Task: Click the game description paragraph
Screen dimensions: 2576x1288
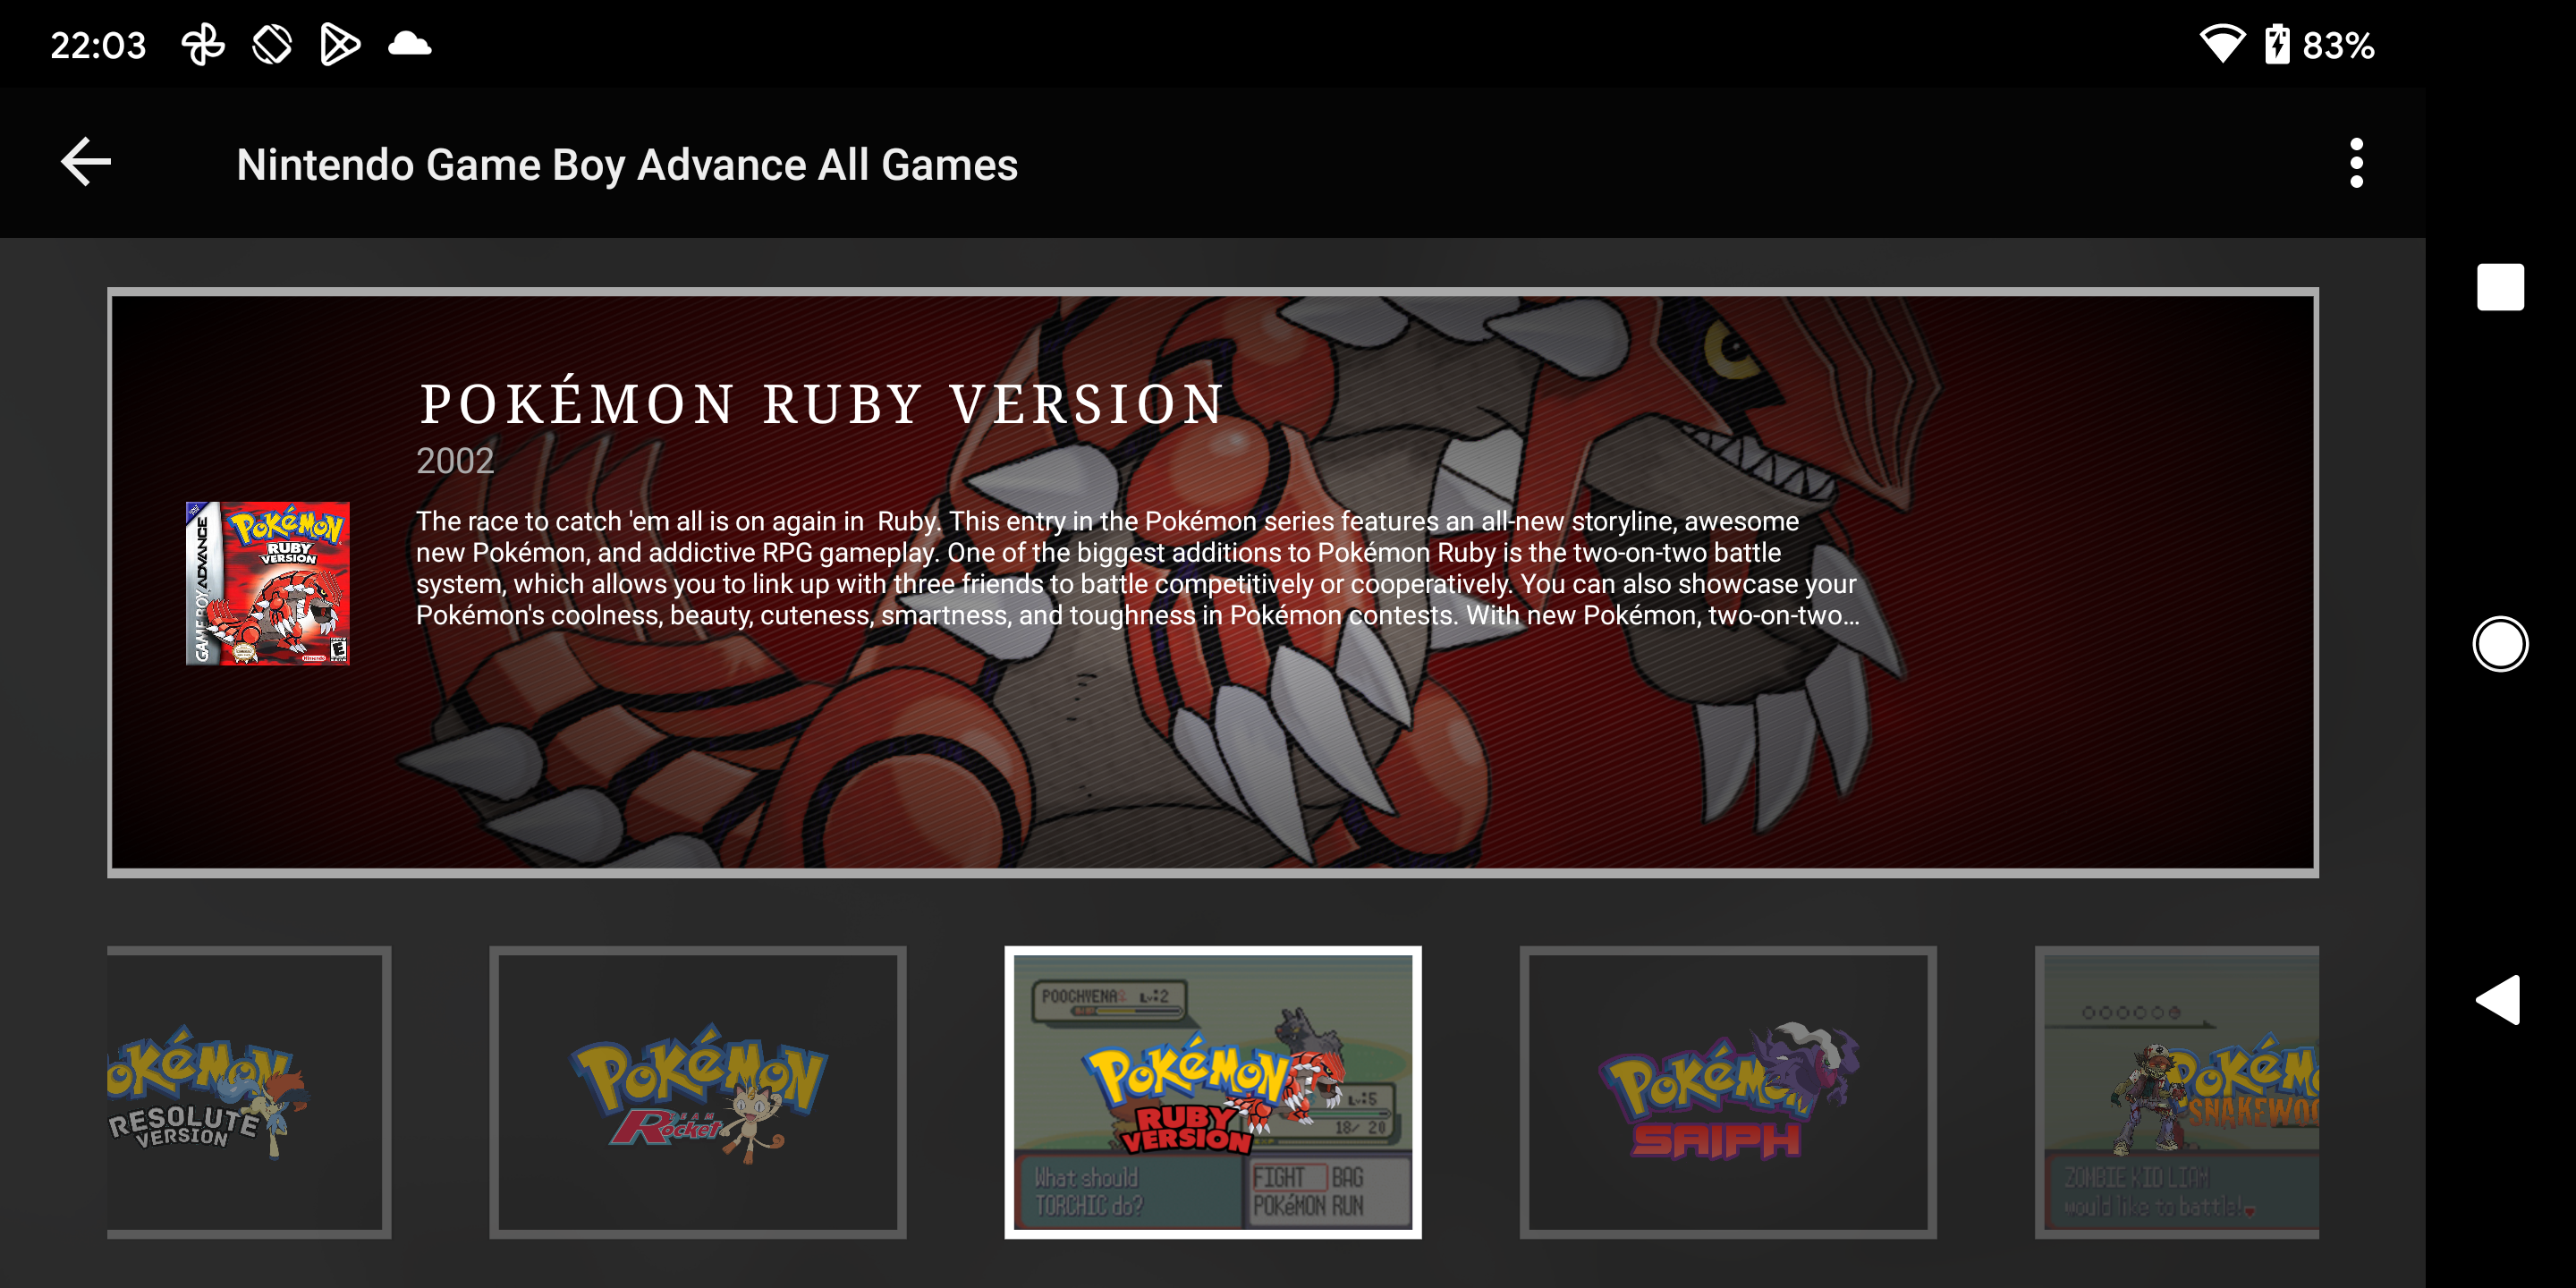Action: tap(1137, 568)
